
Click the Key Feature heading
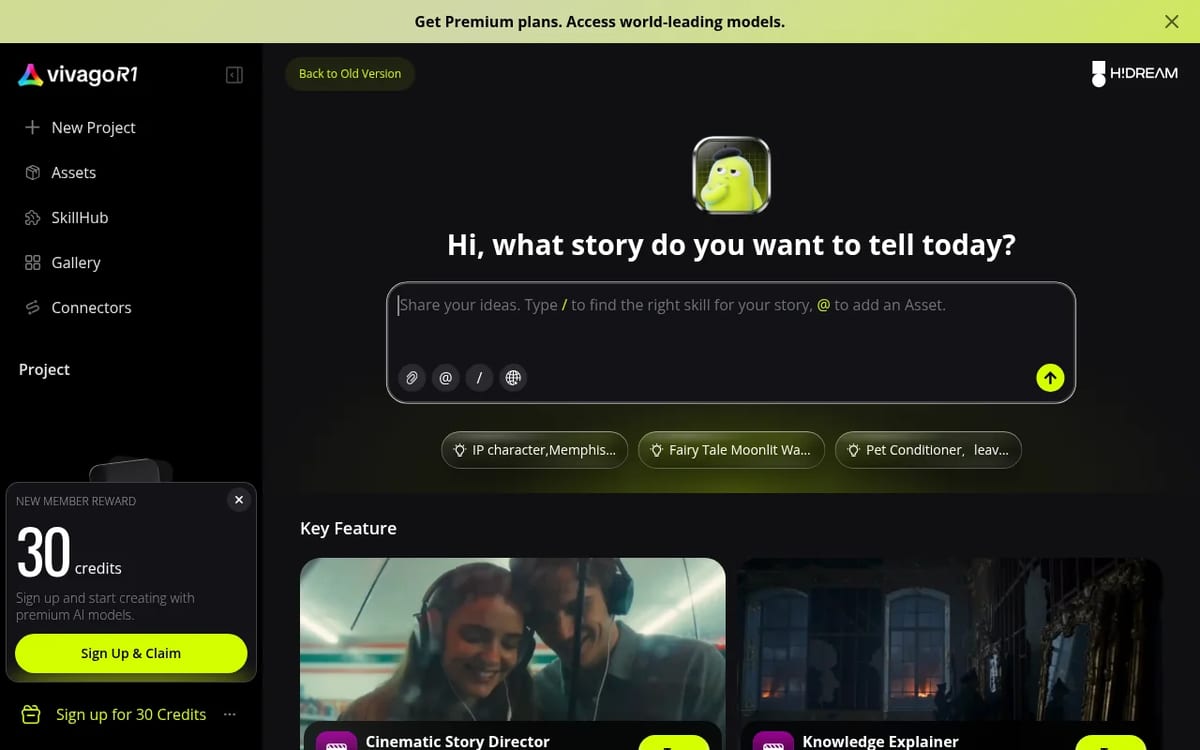348,528
